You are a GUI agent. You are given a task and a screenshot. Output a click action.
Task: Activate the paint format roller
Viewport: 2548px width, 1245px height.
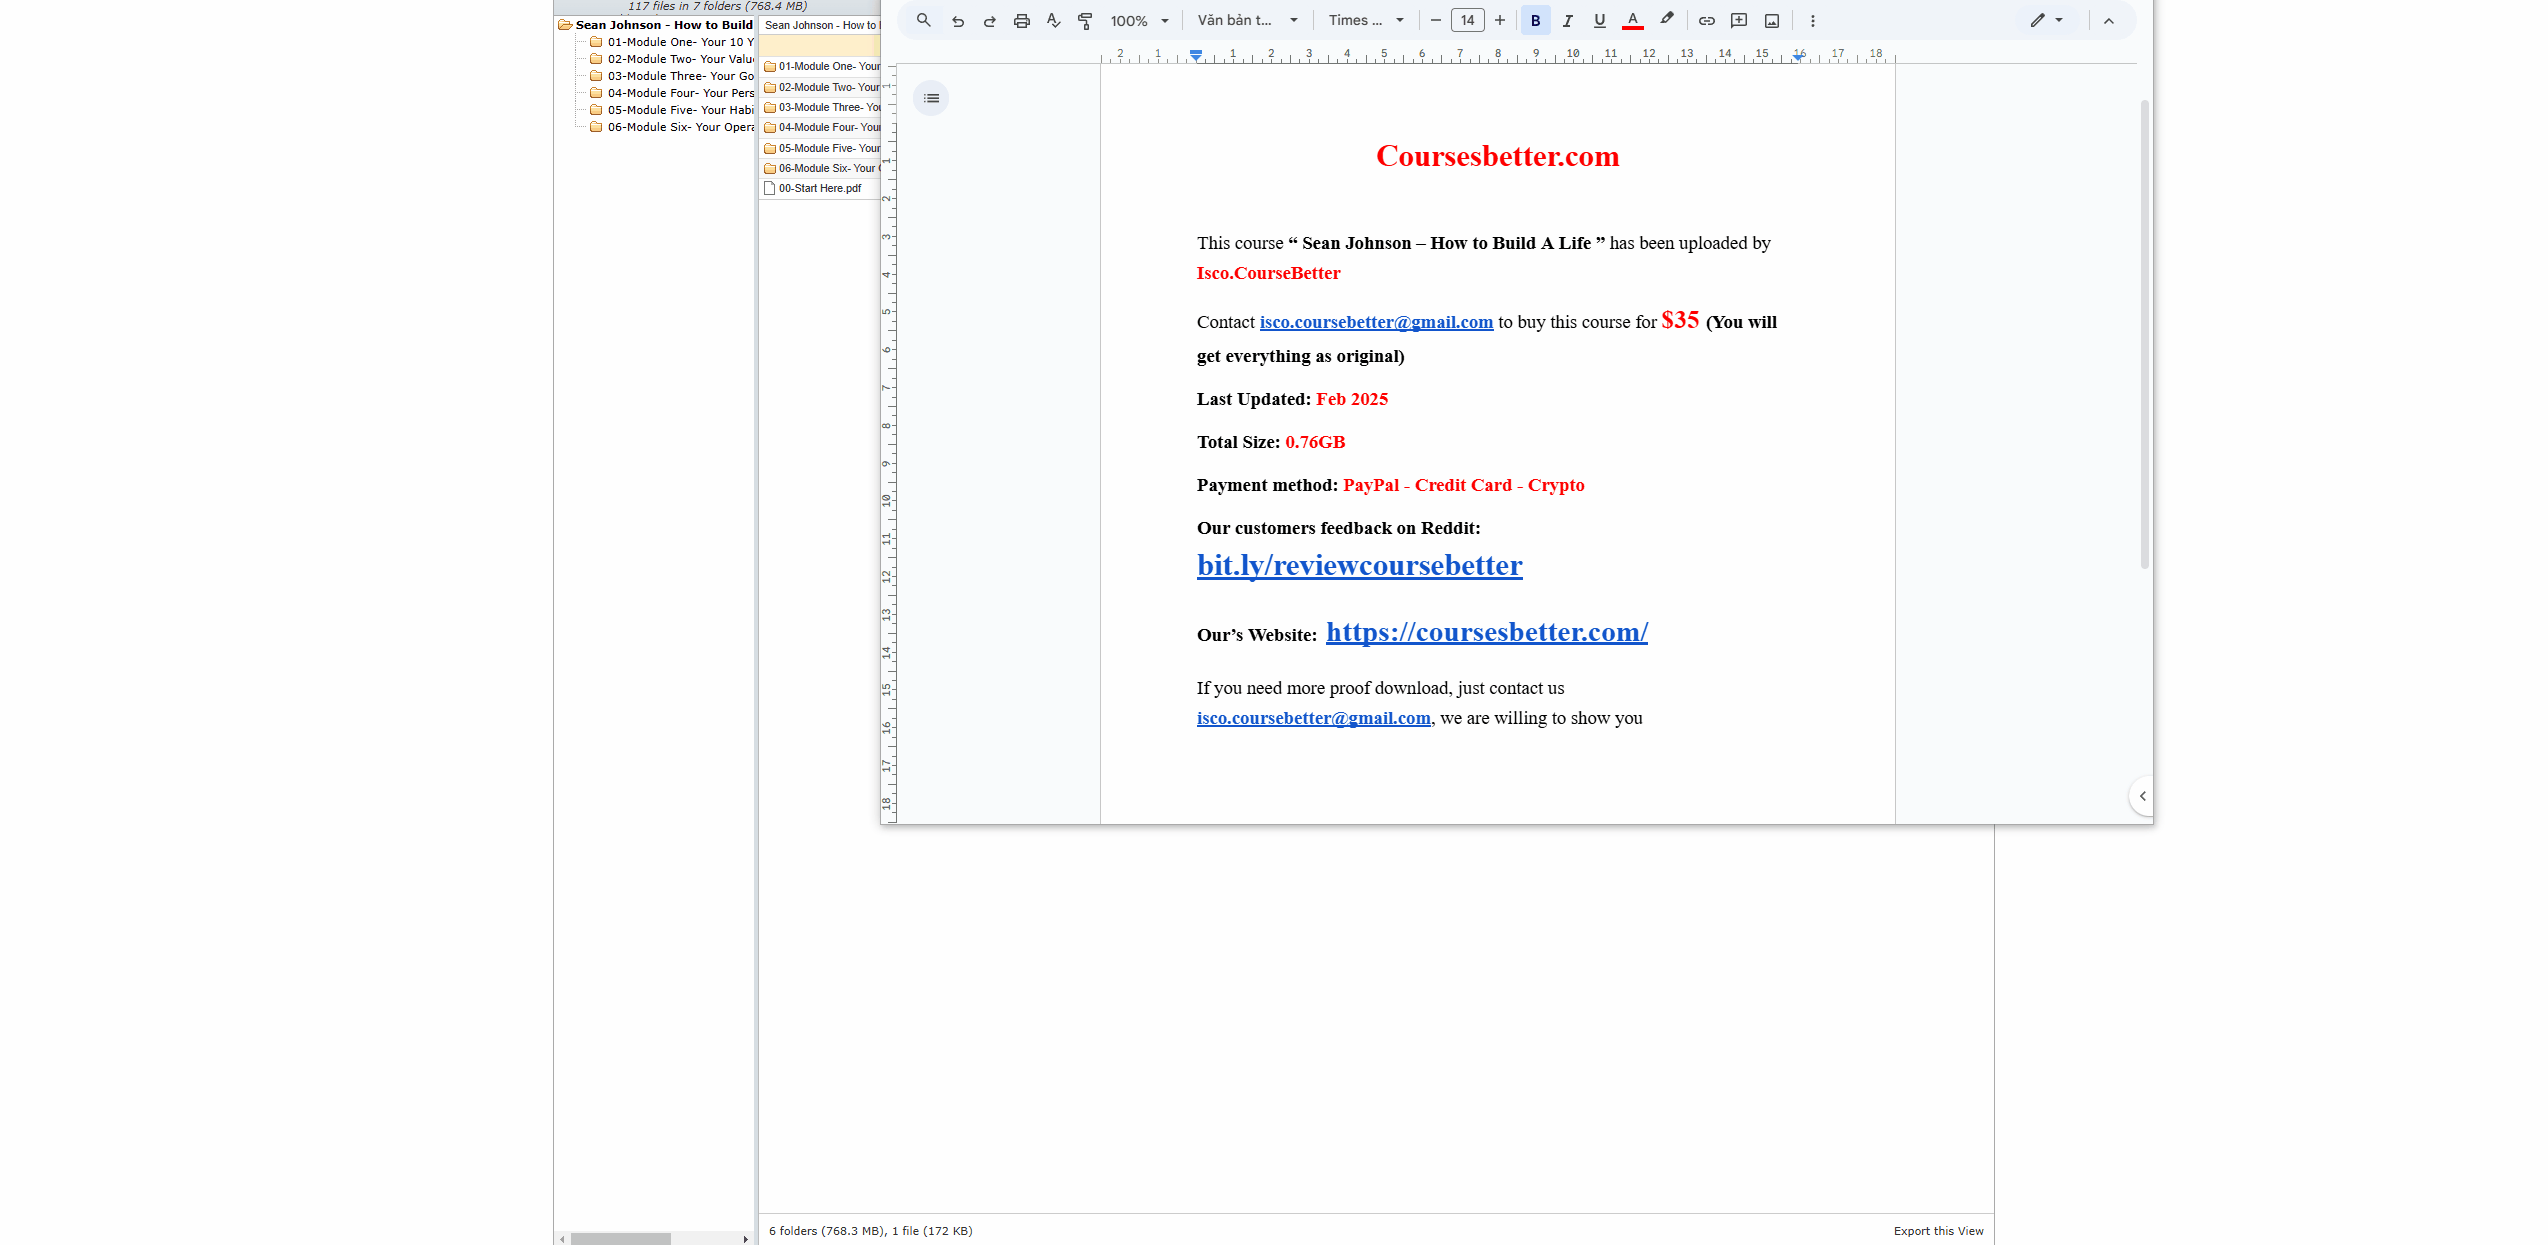[1085, 20]
